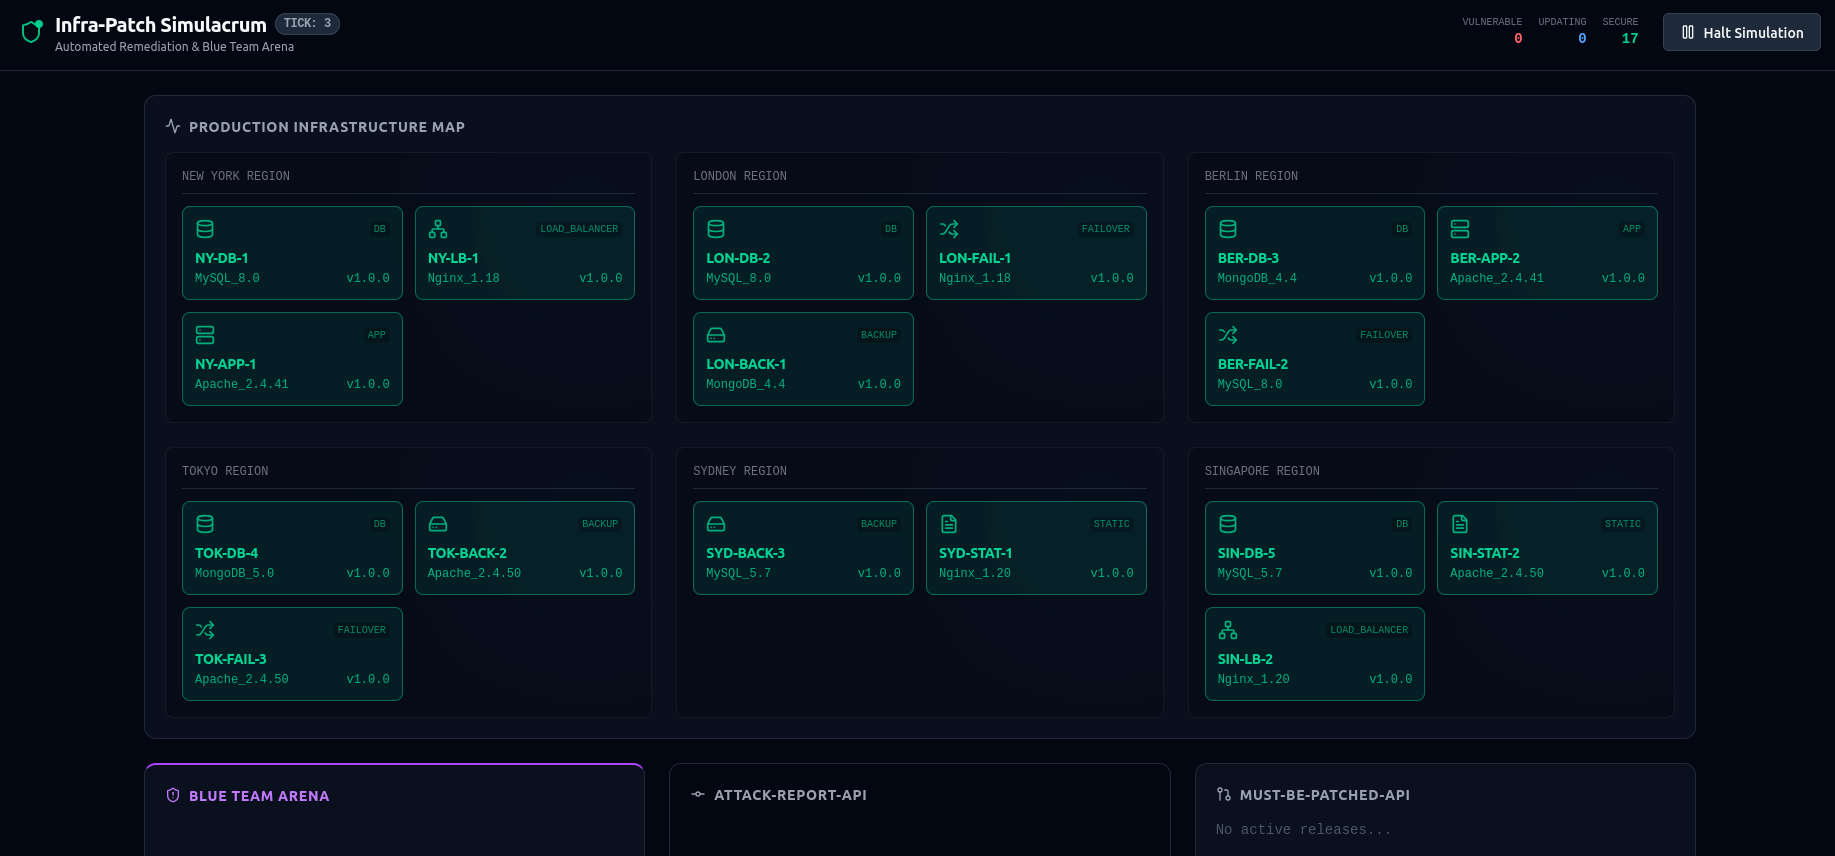Screen dimensions: 1835x856
Task: Select the LON-DB-2 server name
Action: [x=738, y=258]
